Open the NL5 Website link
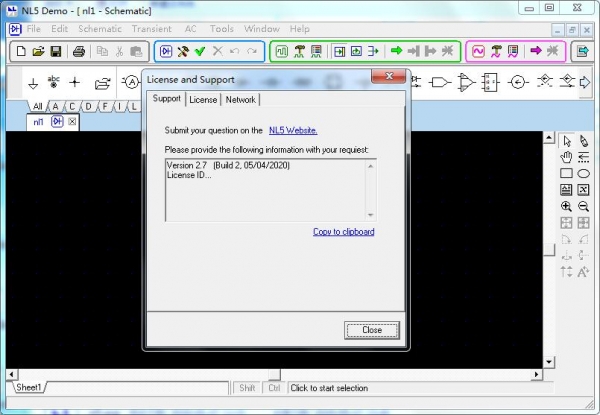Screen dimensions: 600x415 pyautogui.click(x=293, y=130)
